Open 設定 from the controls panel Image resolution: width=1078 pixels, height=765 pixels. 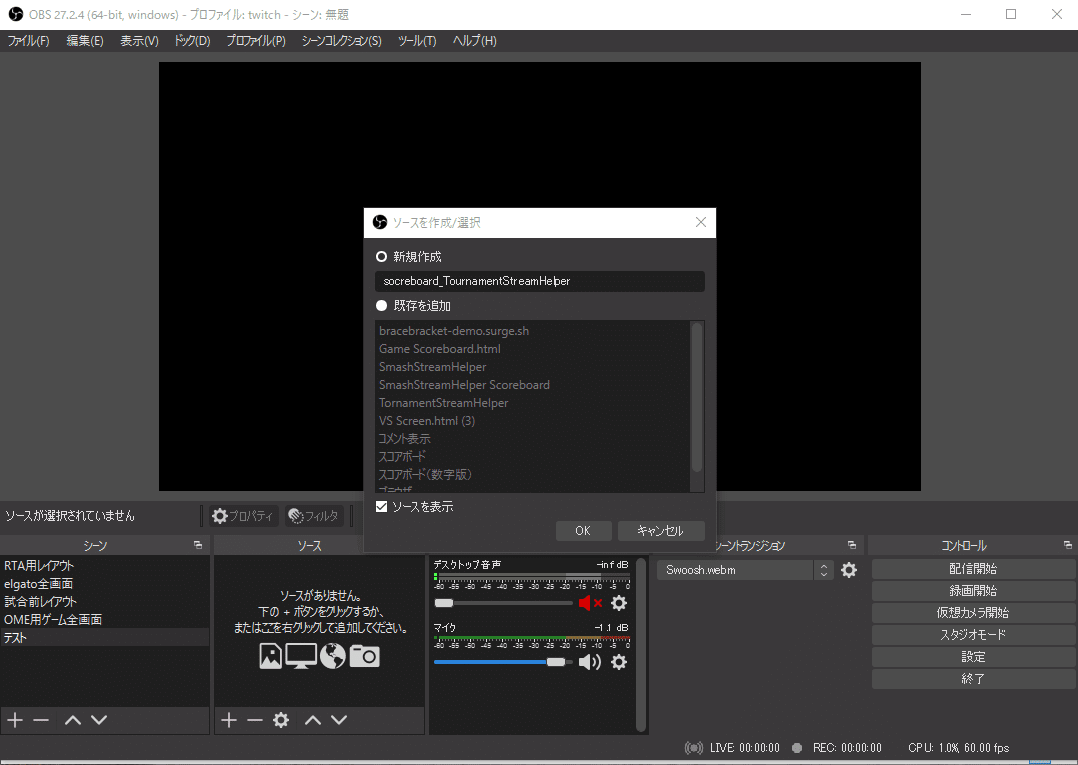pos(973,657)
